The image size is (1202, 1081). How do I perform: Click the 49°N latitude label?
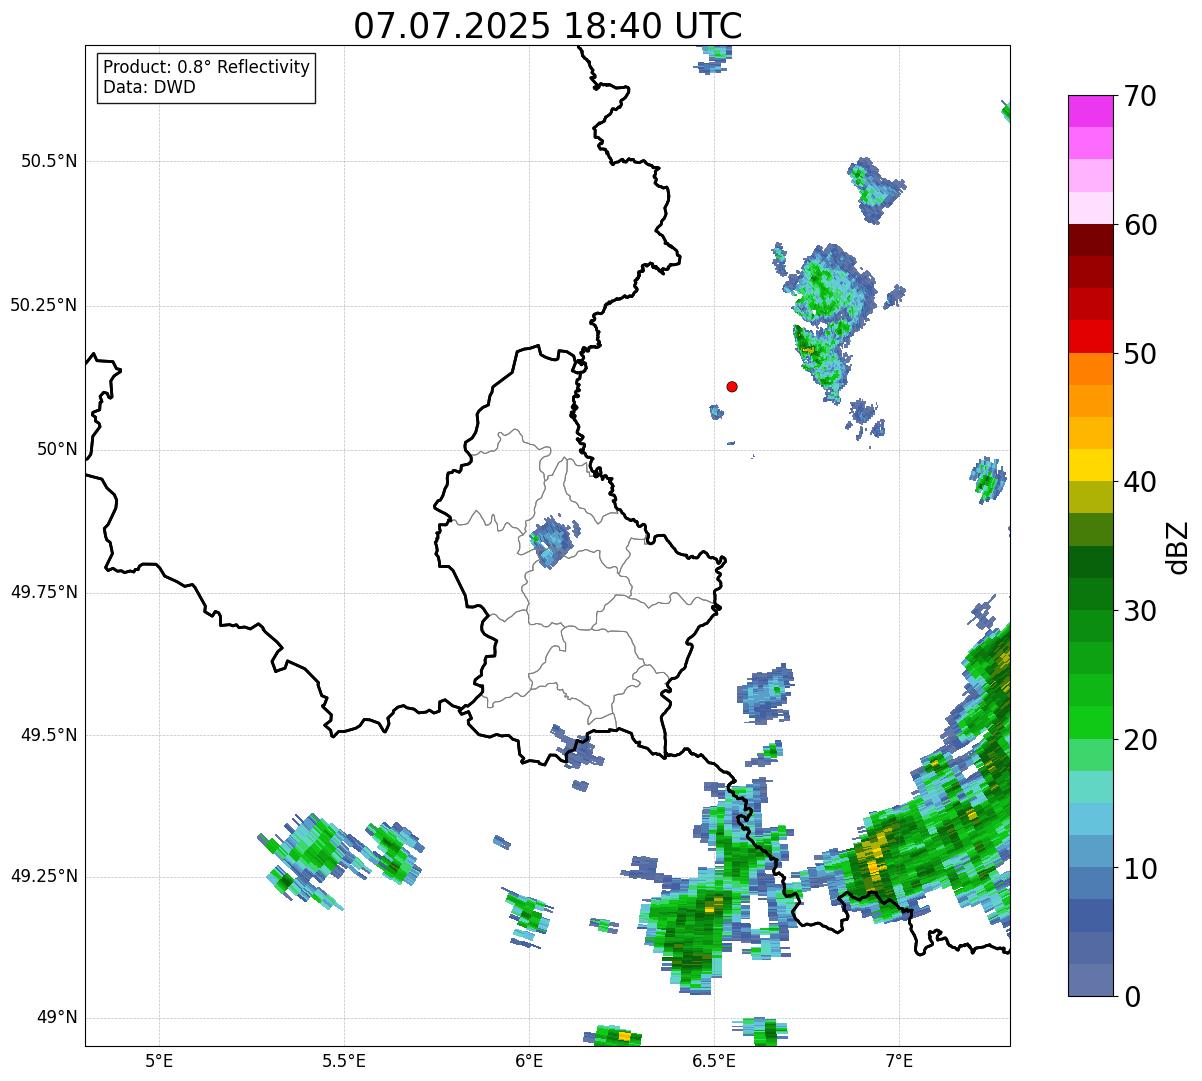57,1018
